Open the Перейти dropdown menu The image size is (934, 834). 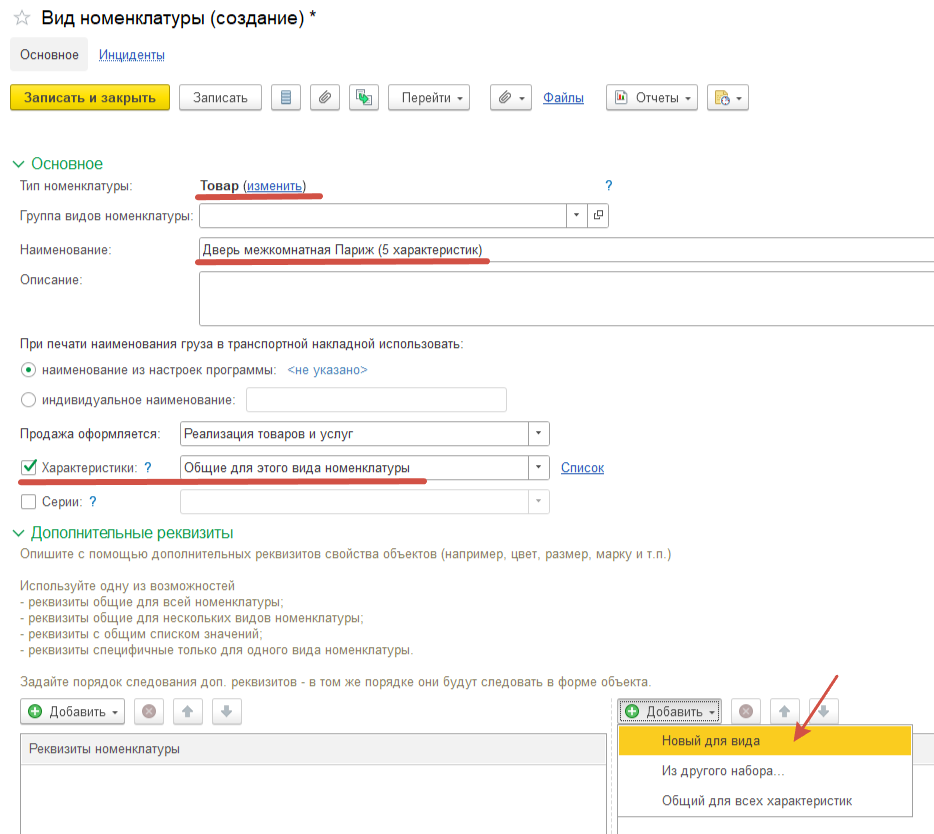point(429,98)
